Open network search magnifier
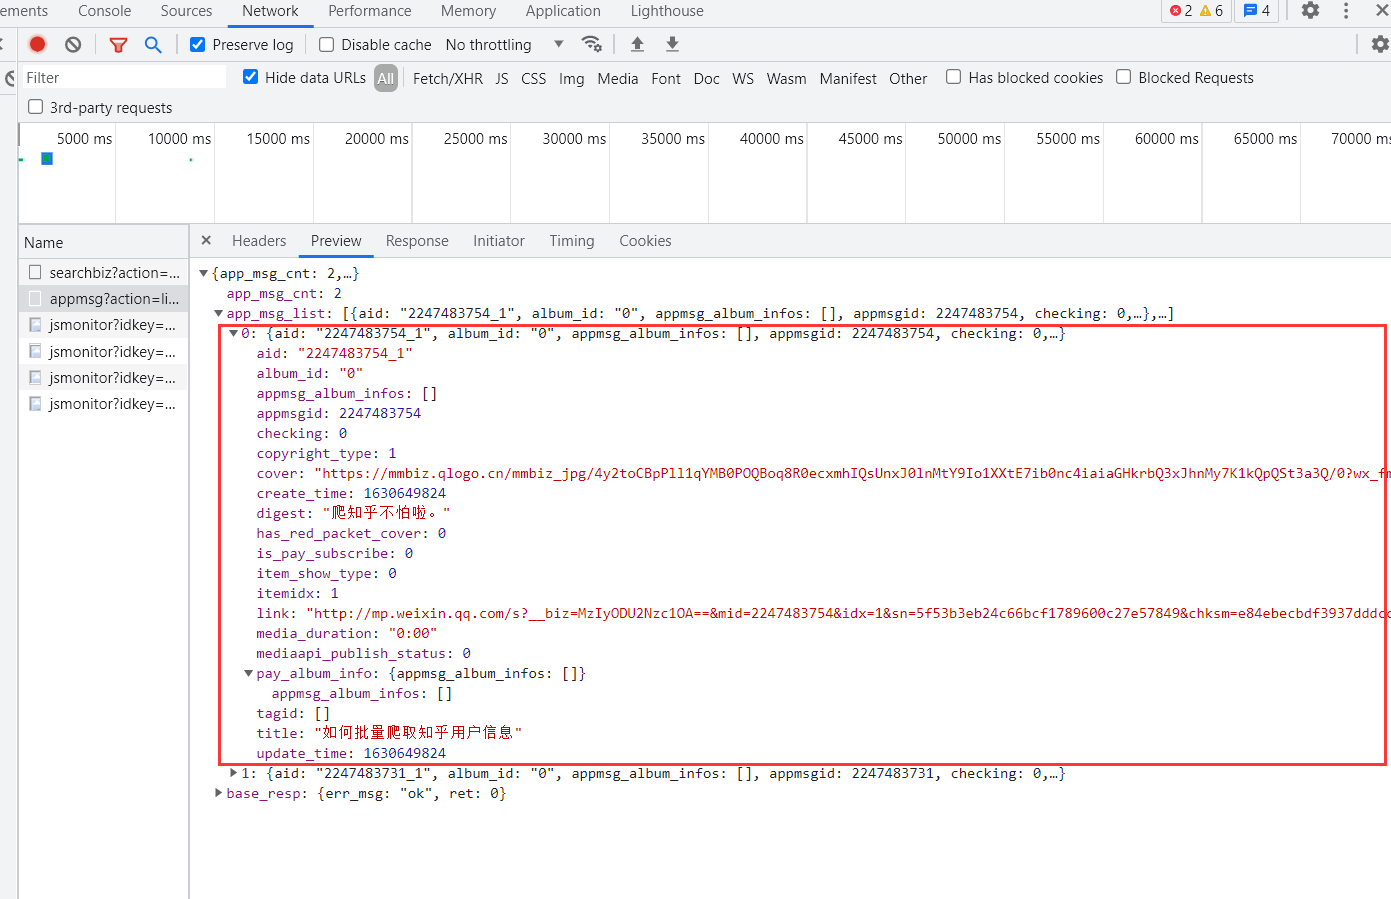The image size is (1391, 899). pyautogui.click(x=153, y=44)
